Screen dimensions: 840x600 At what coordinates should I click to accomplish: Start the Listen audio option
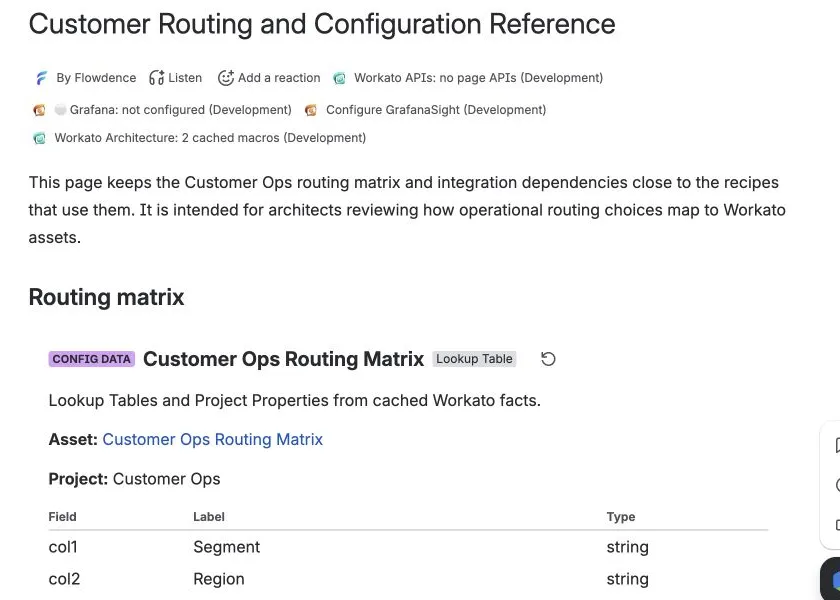pos(185,78)
